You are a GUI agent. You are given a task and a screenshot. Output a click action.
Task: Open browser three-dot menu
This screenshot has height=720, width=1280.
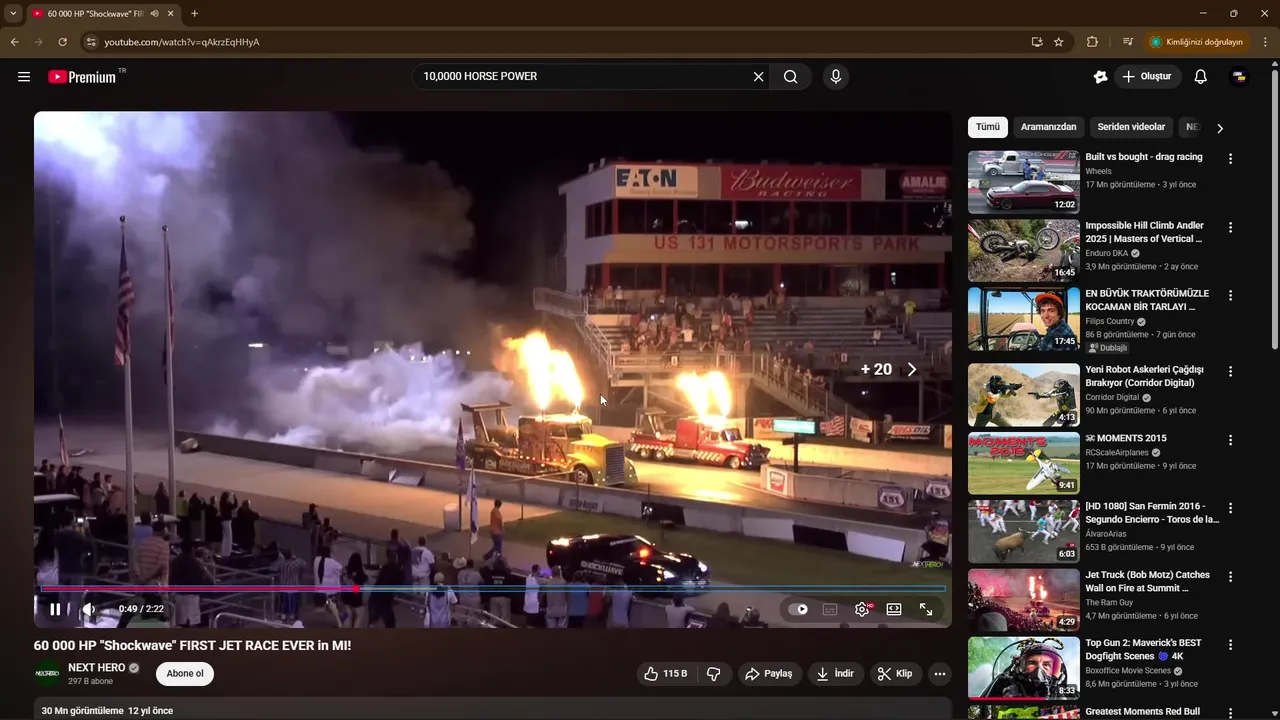click(1266, 42)
